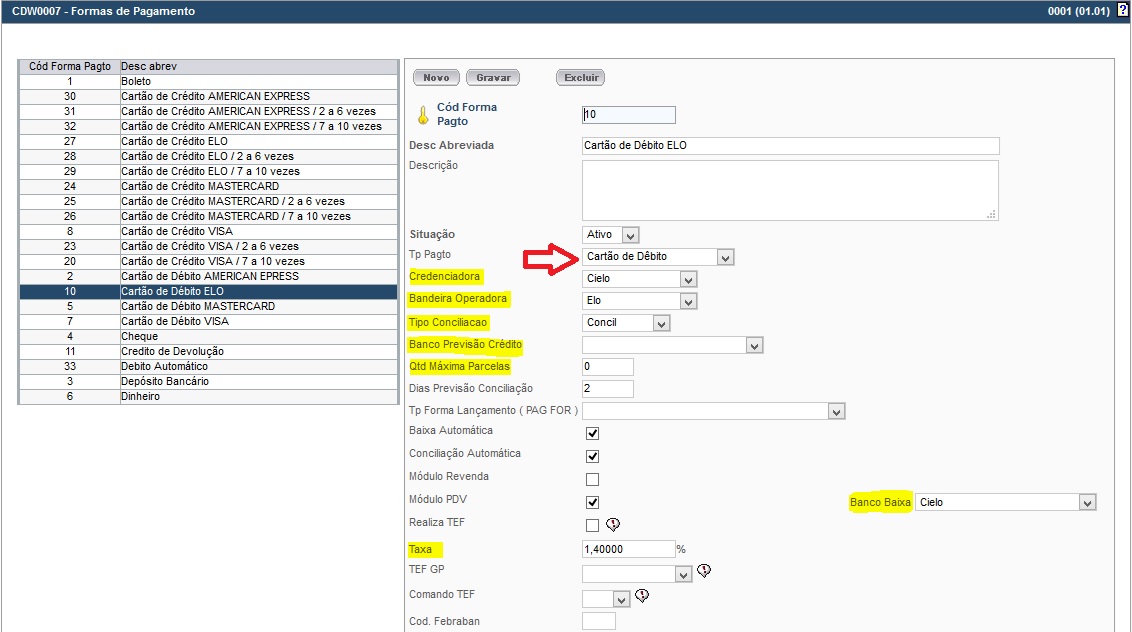The height and width of the screenshot is (632, 1132).
Task: Open the Tp Pagto dropdown
Action: tap(659, 257)
